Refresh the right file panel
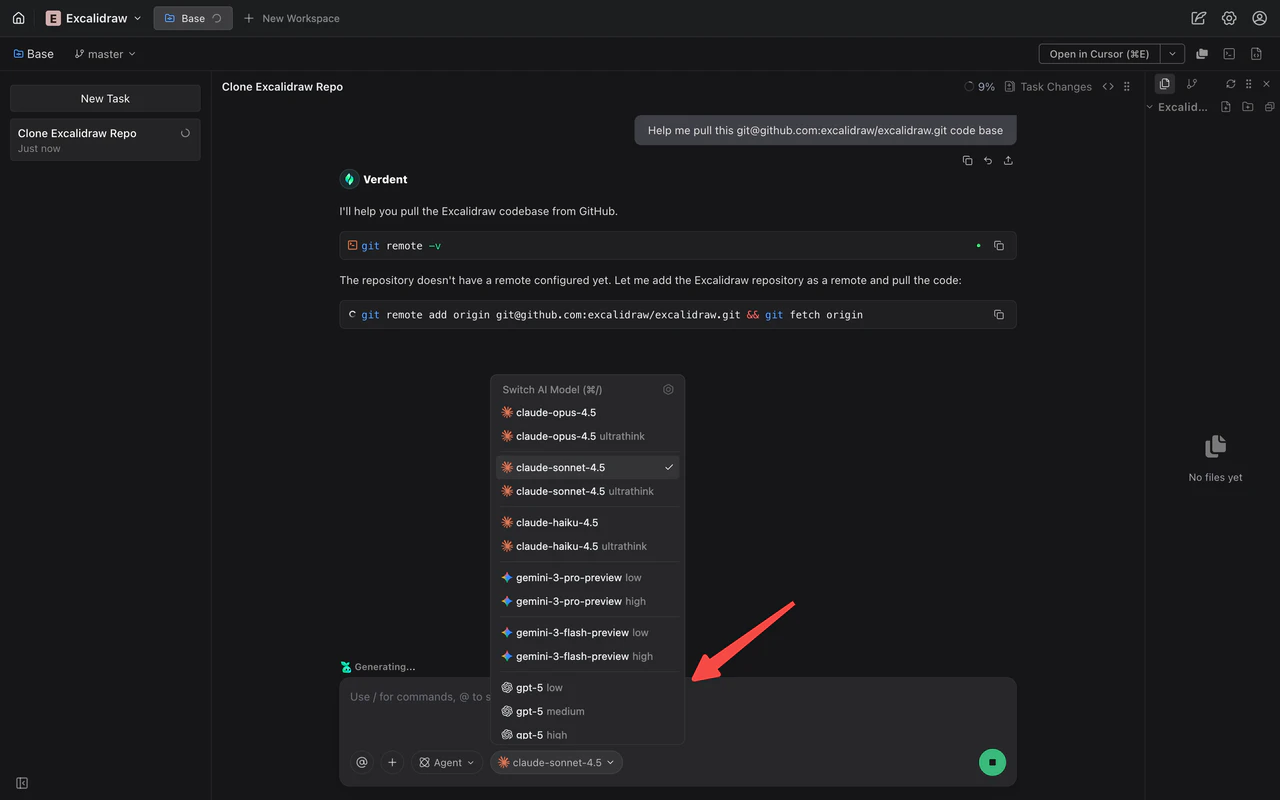 1231,84
